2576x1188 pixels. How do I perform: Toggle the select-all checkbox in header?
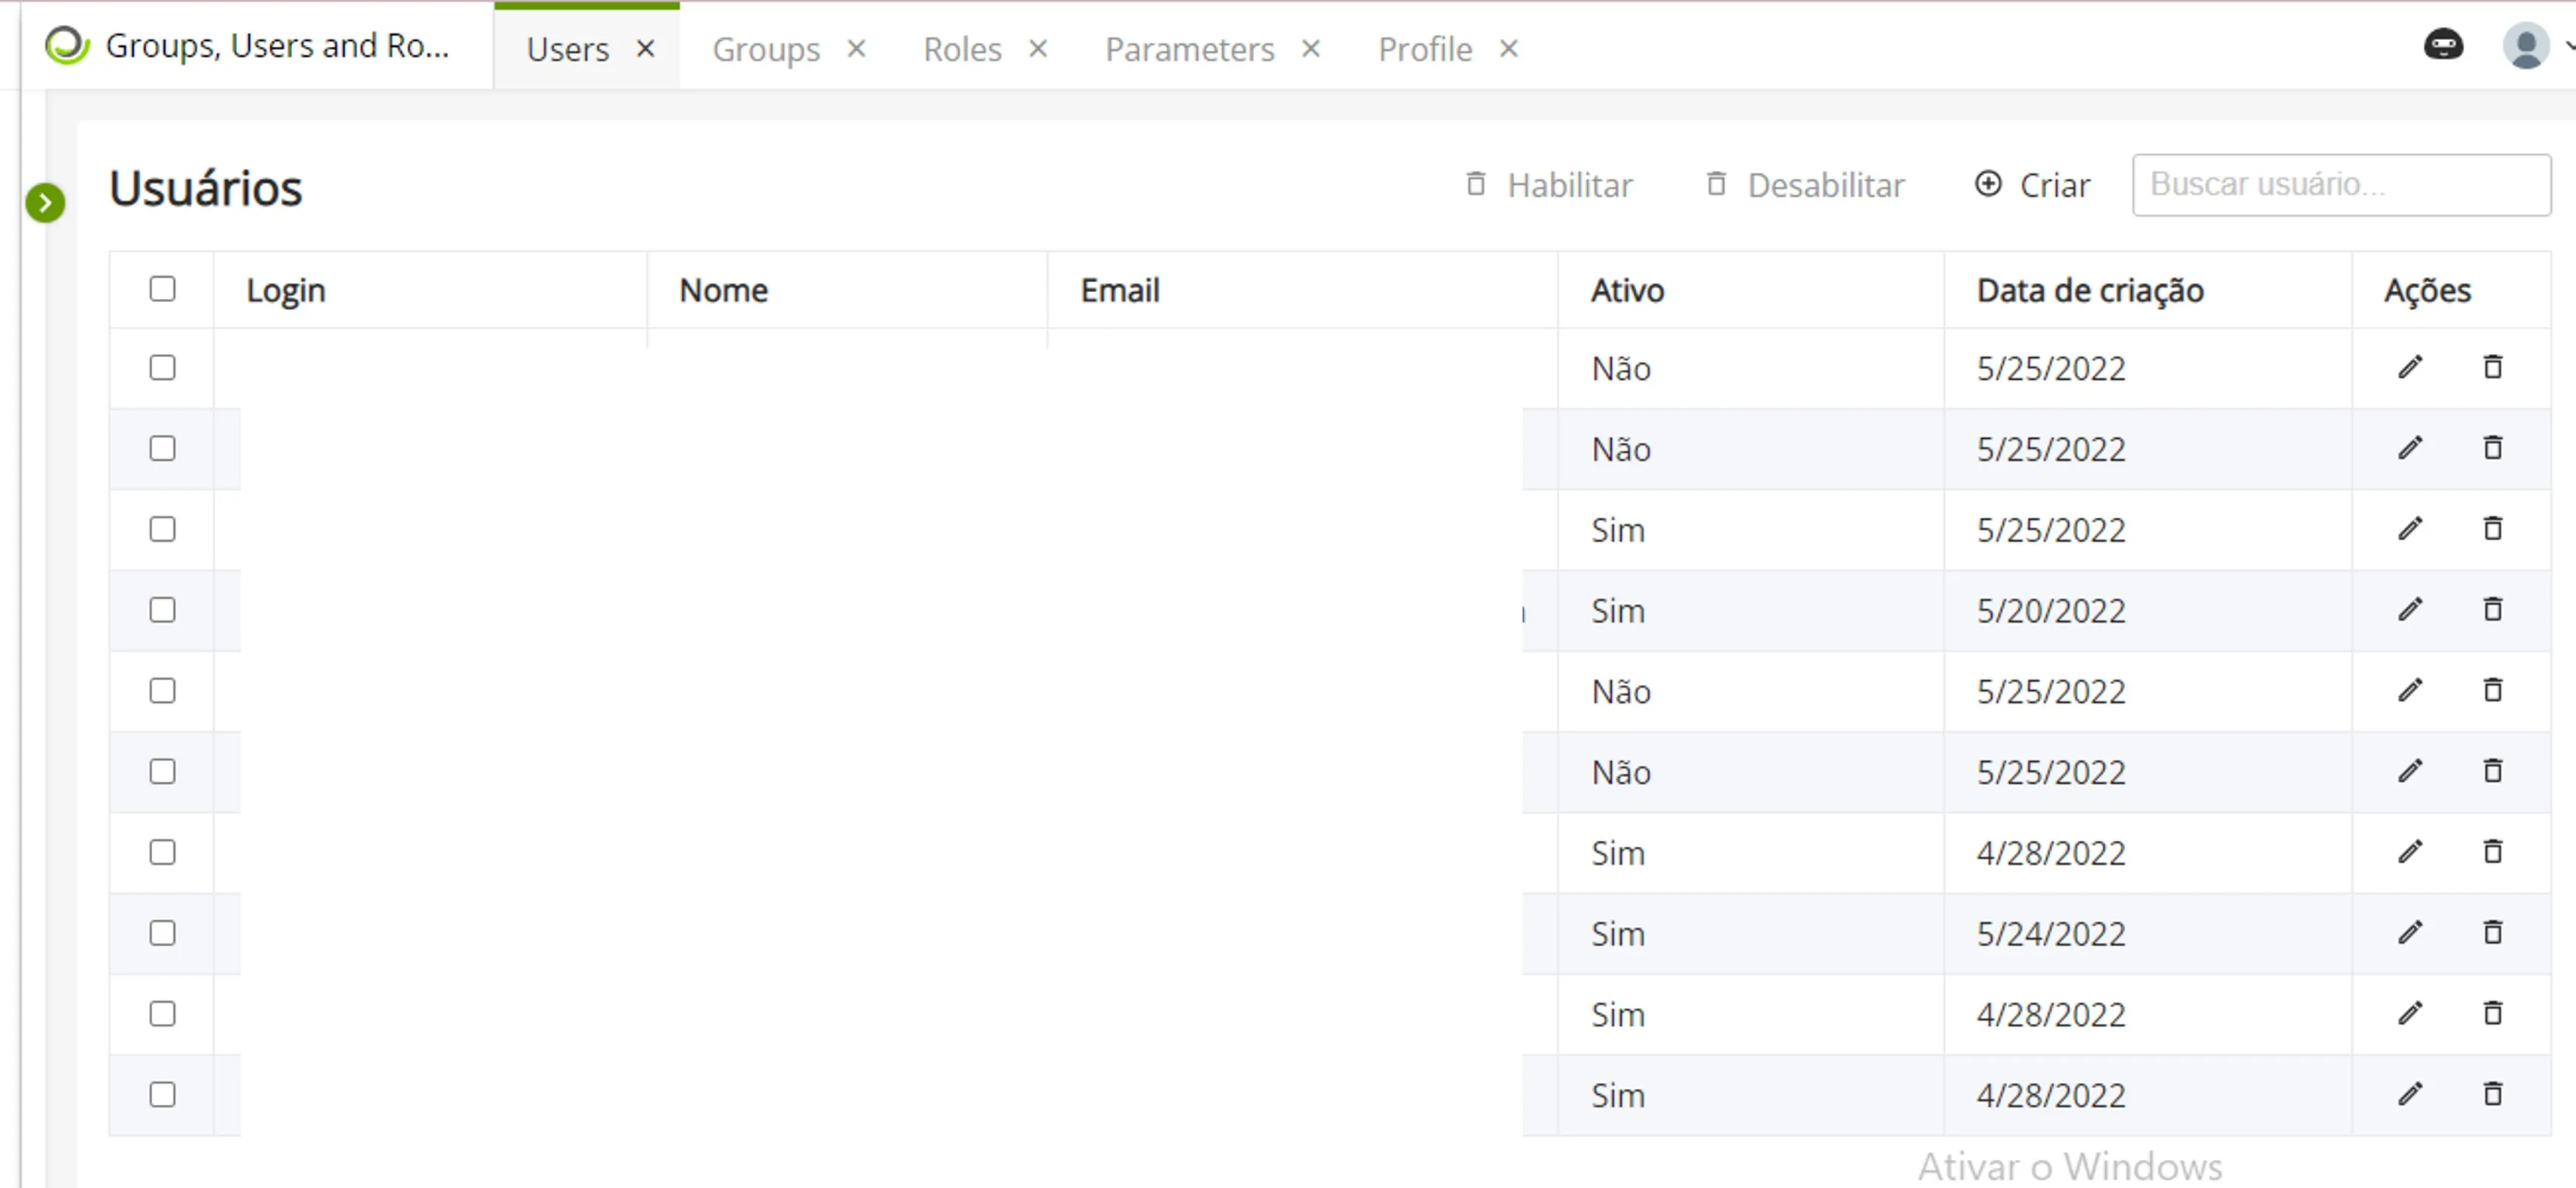pos(162,289)
